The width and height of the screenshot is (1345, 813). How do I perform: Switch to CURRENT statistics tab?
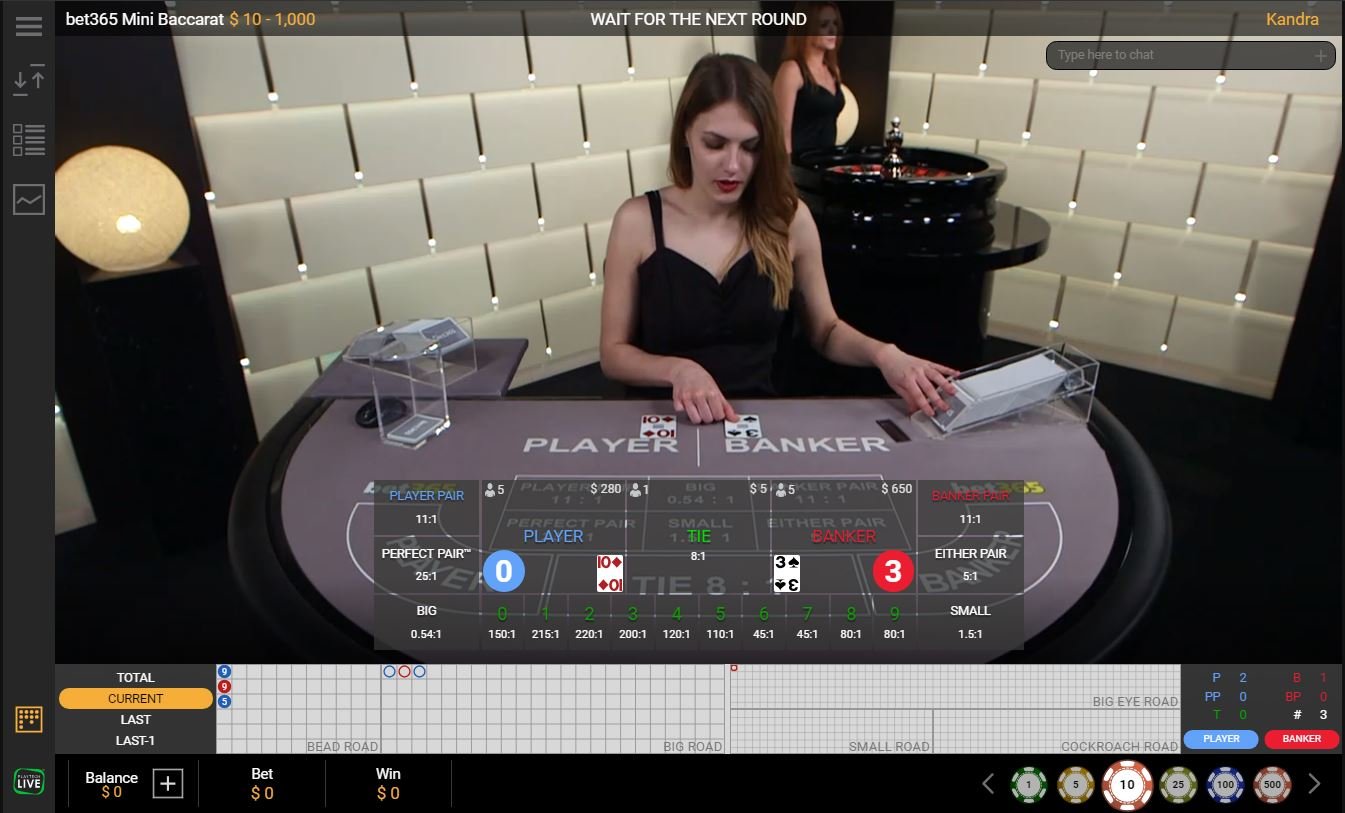136,698
